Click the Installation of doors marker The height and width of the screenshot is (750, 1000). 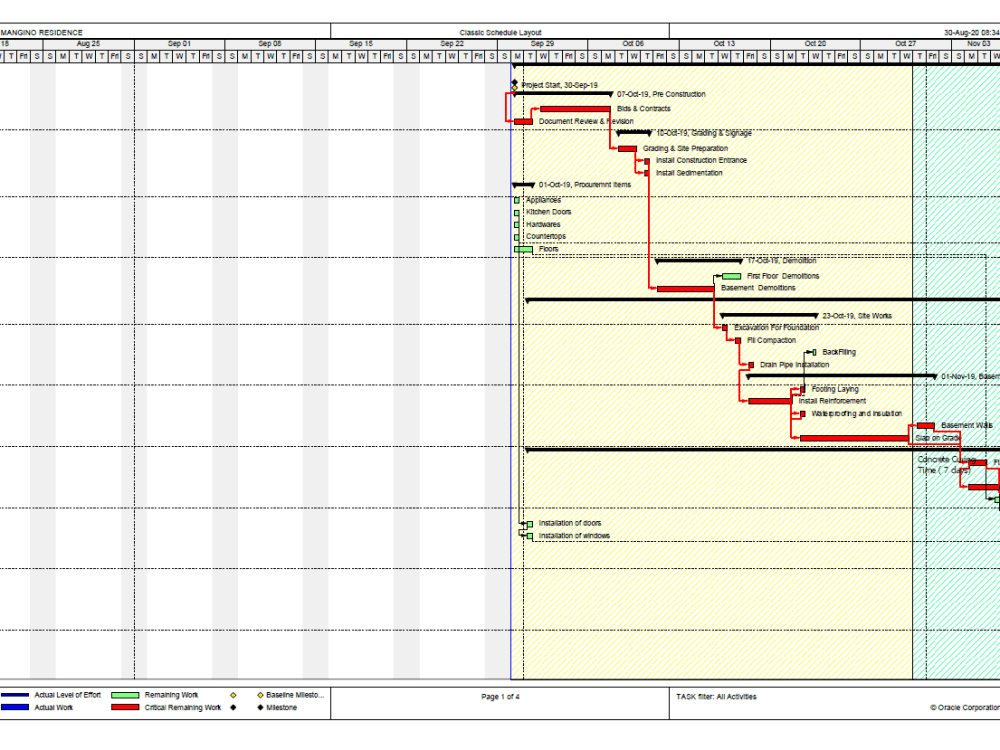pos(530,524)
